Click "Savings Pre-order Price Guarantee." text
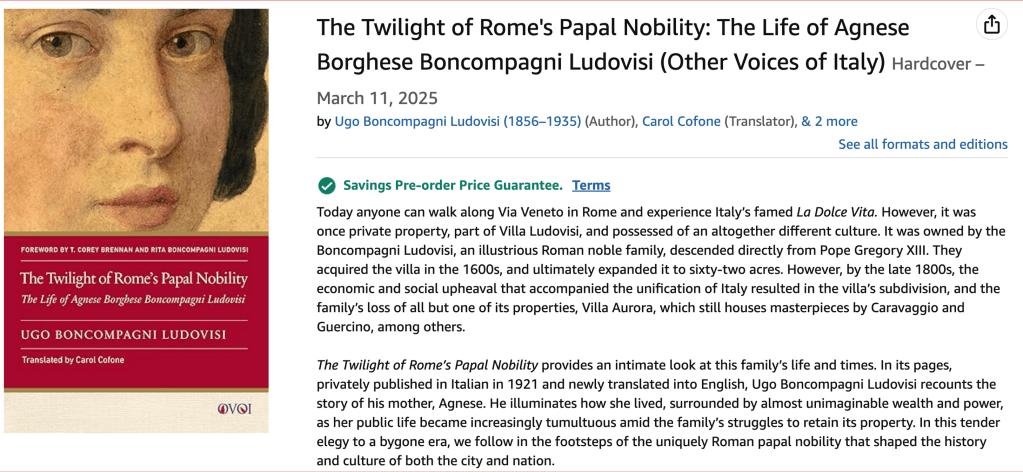 [x=453, y=185]
